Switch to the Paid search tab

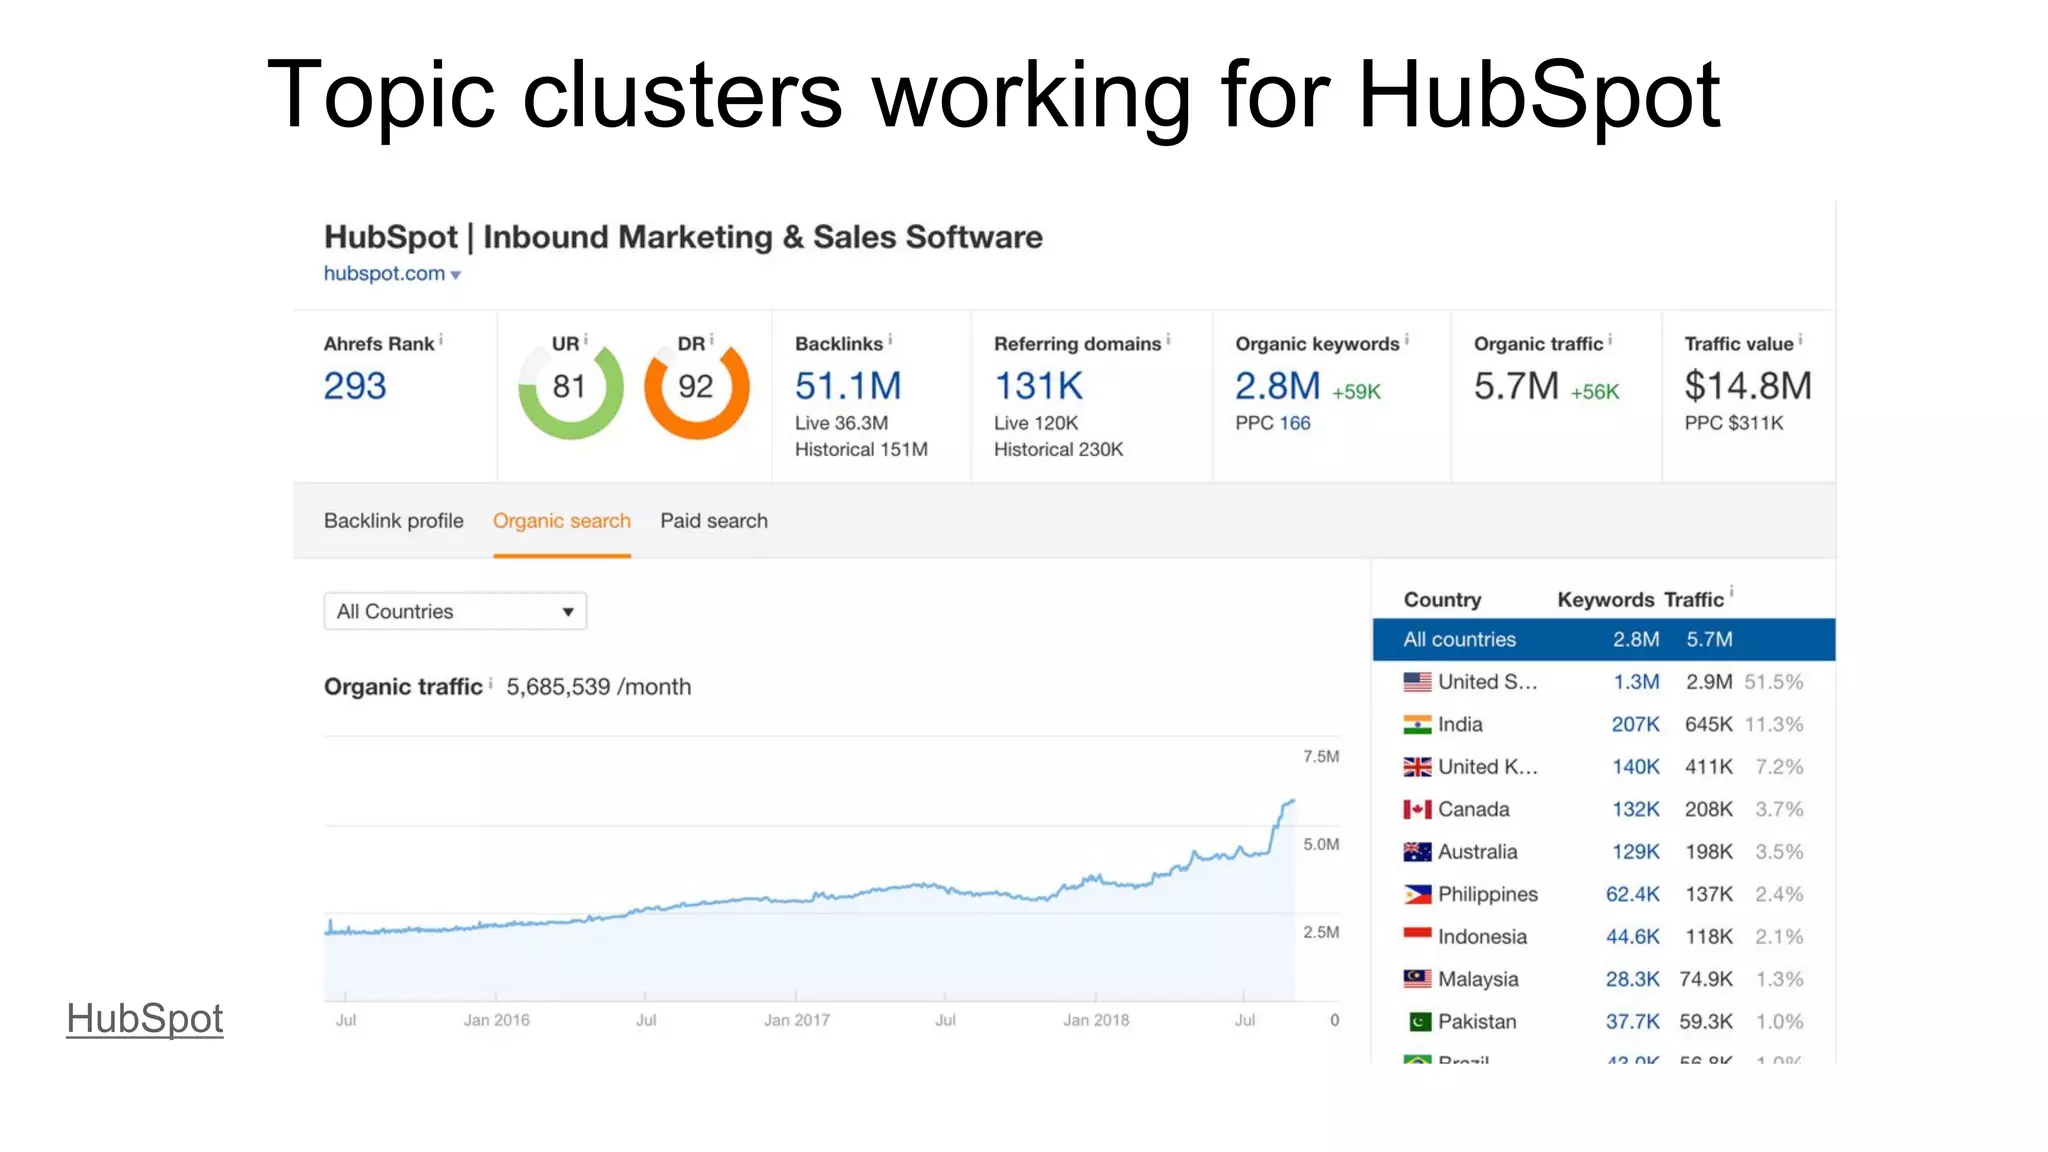pyautogui.click(x=714, y=521)
